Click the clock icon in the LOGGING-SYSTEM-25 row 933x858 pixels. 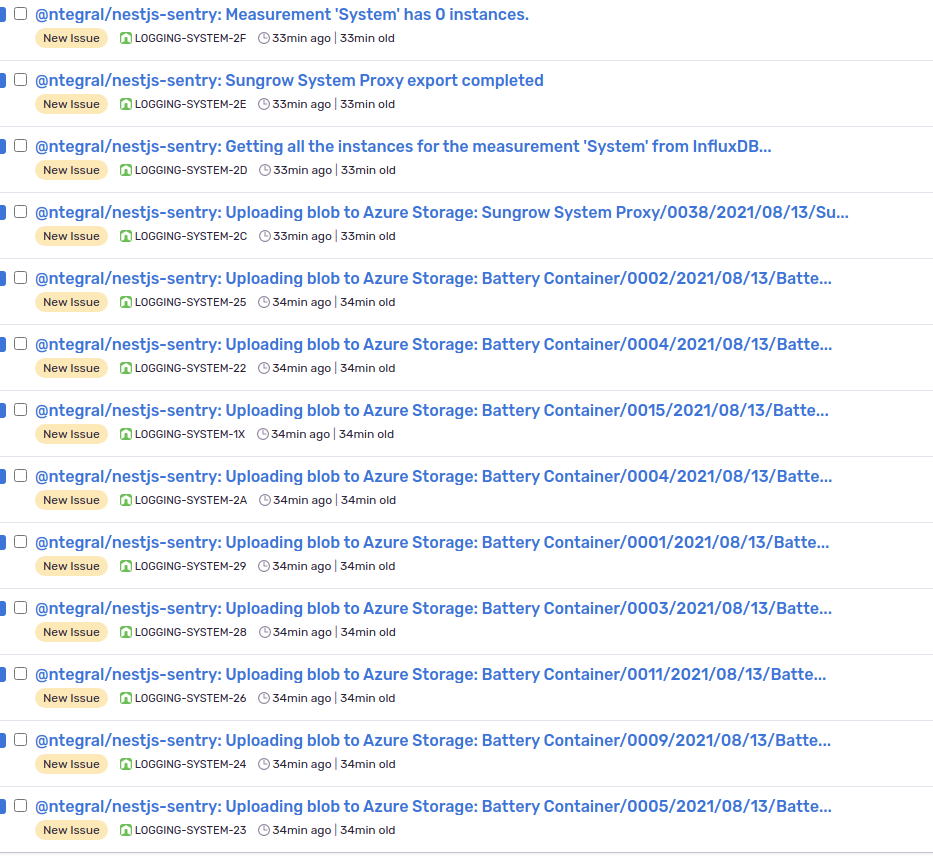click(264, 302)
